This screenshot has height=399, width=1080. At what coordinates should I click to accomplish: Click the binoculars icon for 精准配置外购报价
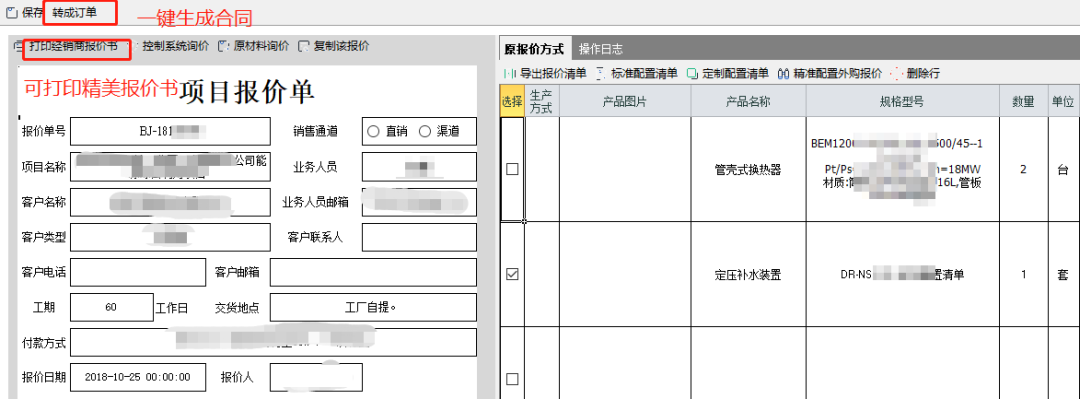tap(783, 73)
